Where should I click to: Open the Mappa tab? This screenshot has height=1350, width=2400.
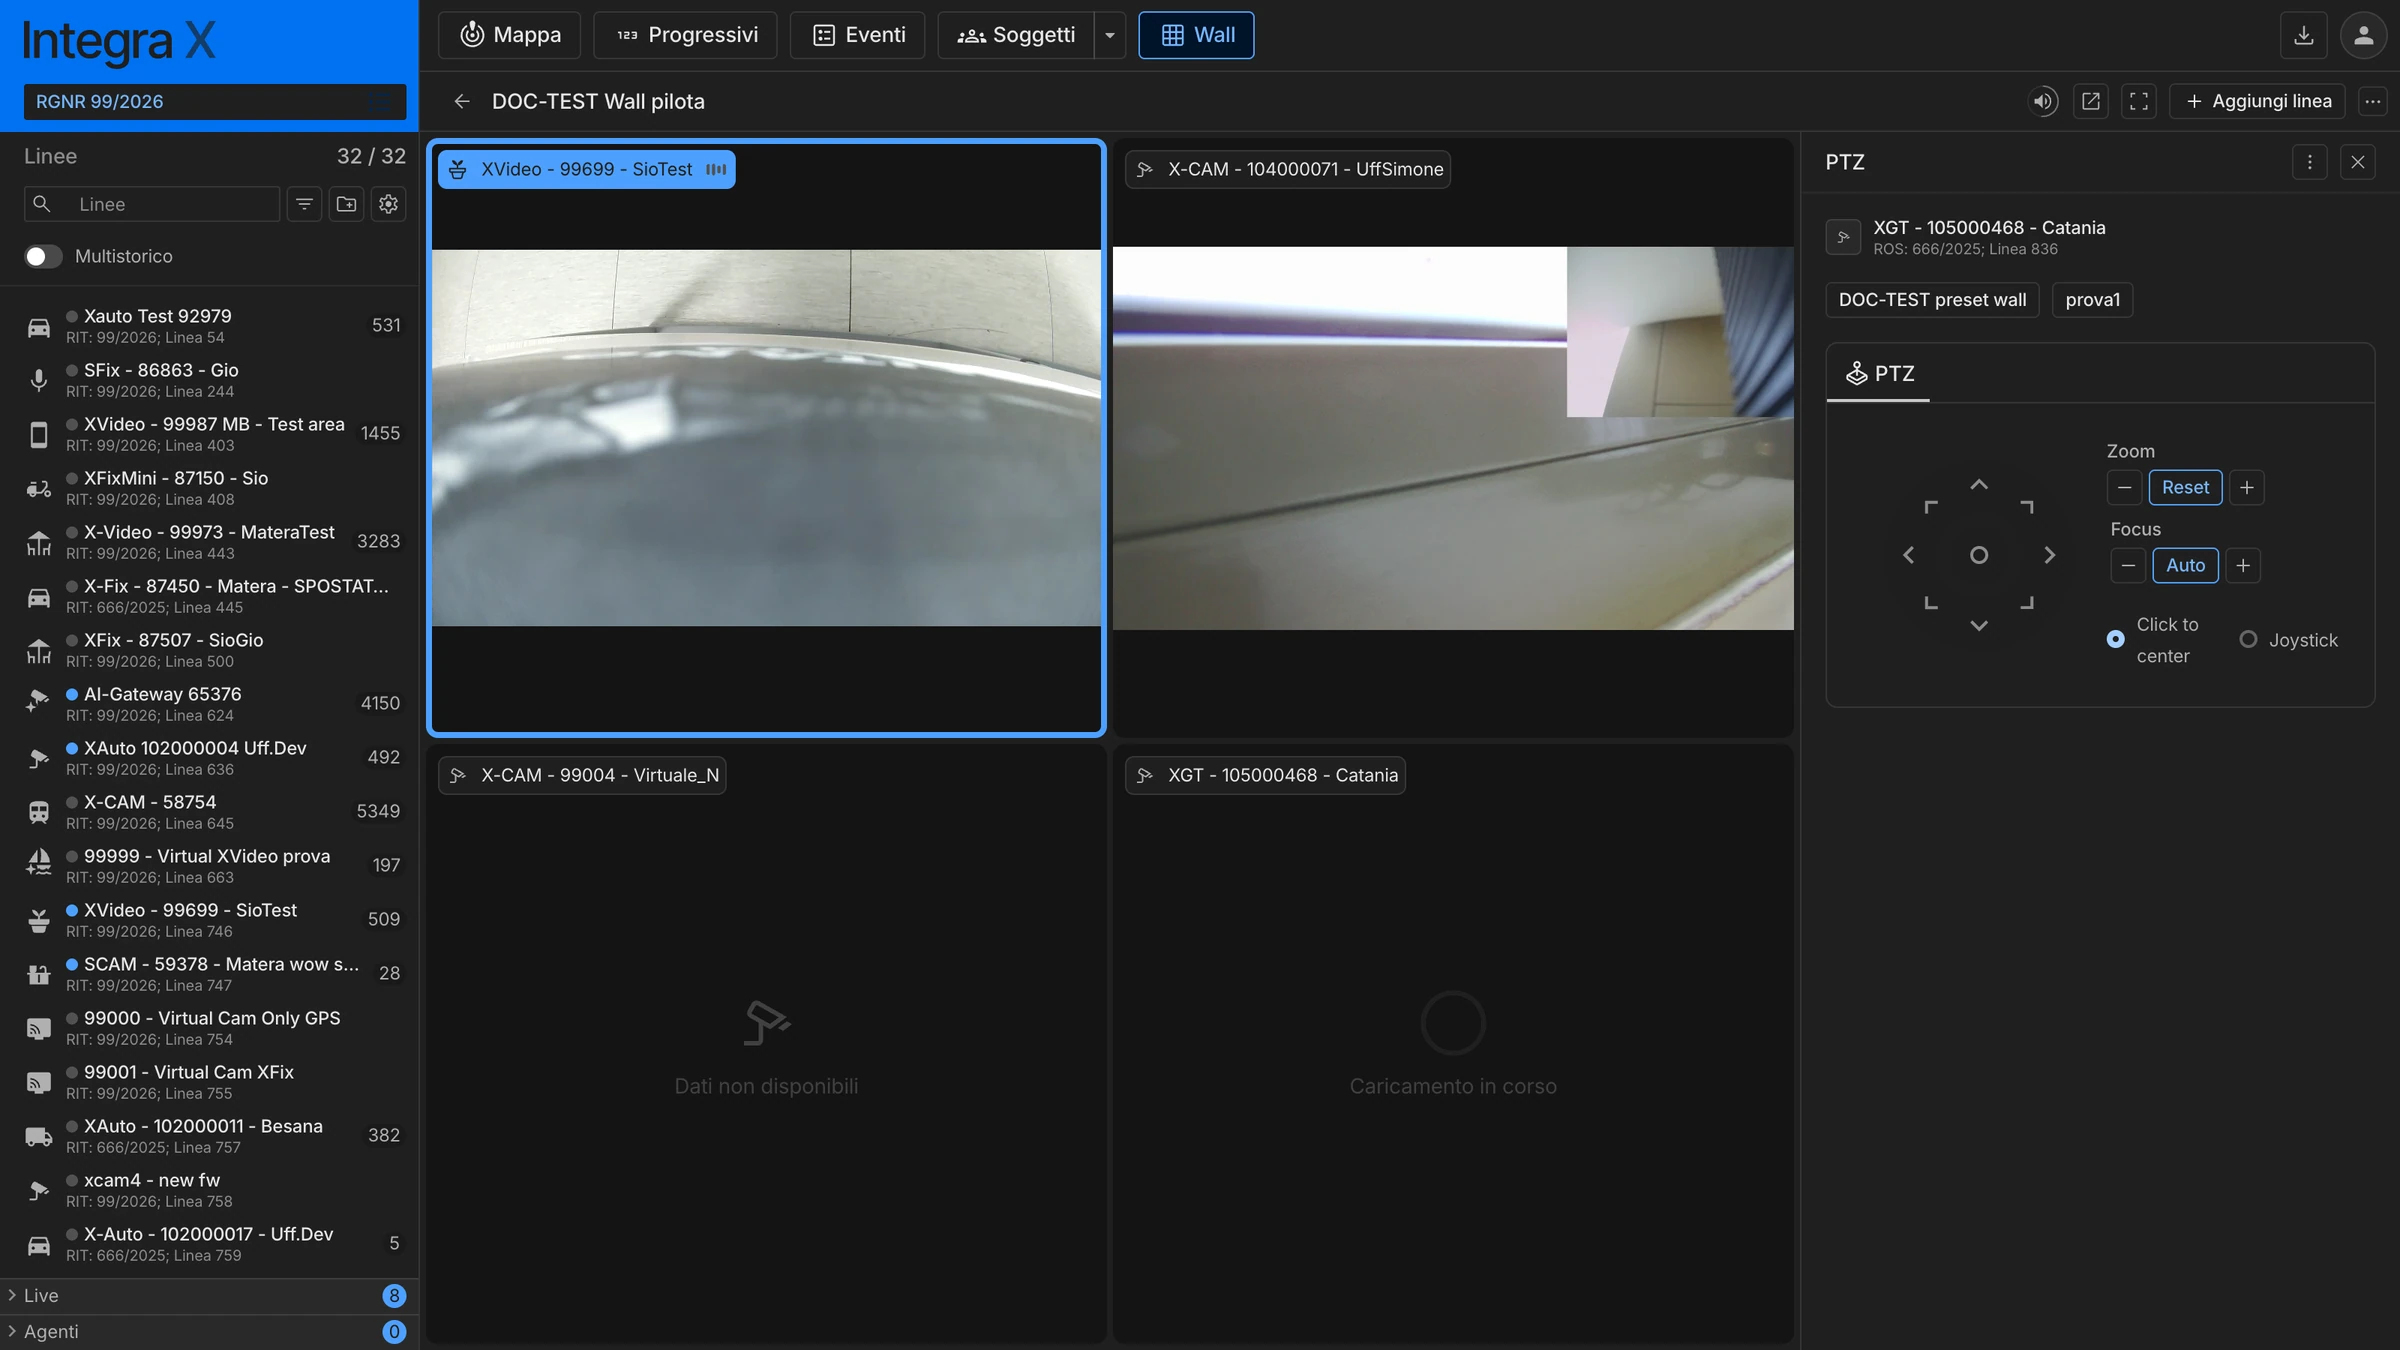click(510, 35)
